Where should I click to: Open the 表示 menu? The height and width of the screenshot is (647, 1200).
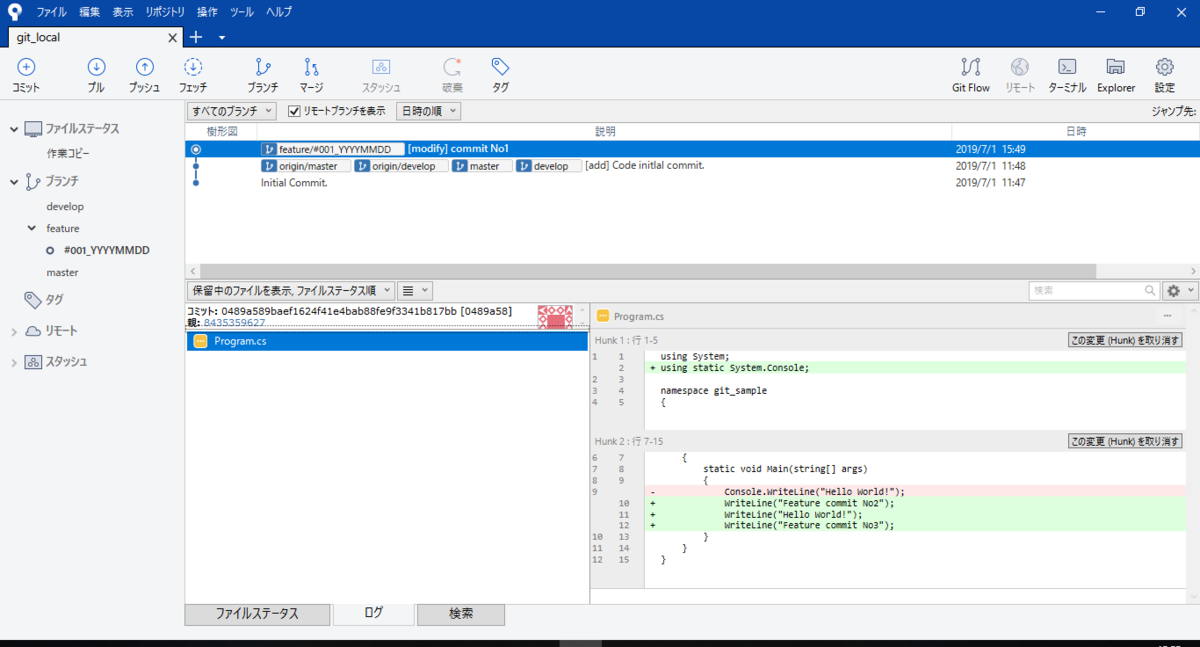[123, 12]
